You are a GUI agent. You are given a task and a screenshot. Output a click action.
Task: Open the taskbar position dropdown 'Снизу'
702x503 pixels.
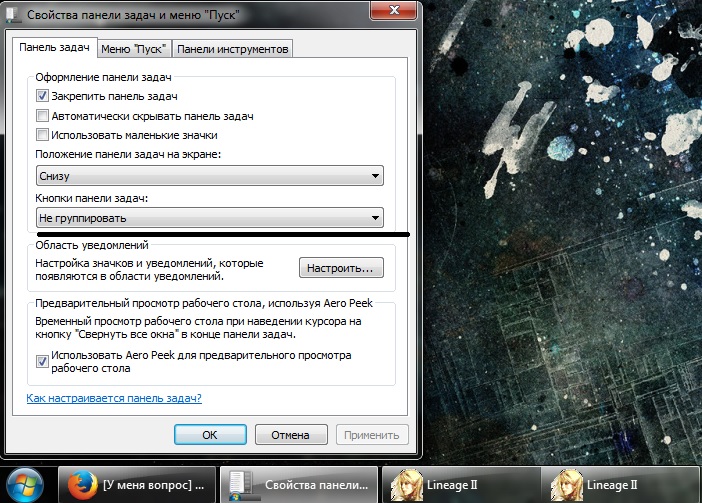click(209, 176)
